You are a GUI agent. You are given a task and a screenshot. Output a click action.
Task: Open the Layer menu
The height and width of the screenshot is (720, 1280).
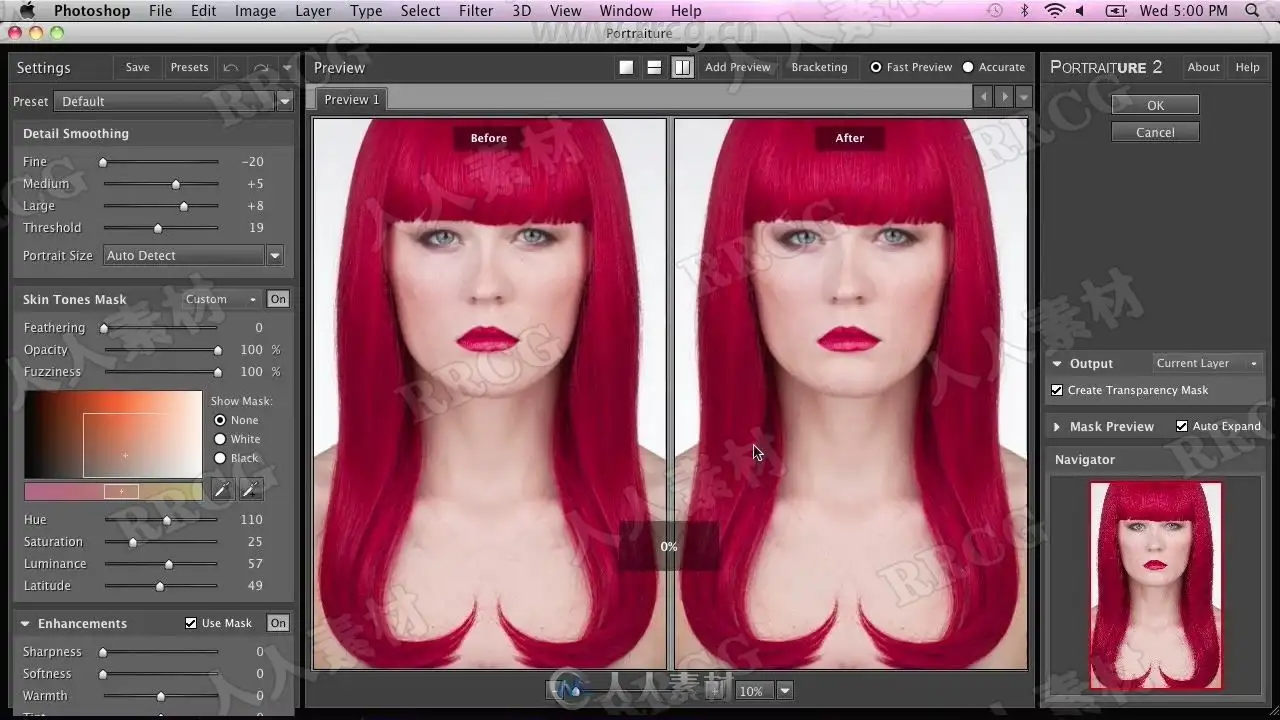[x=313, y=11]
